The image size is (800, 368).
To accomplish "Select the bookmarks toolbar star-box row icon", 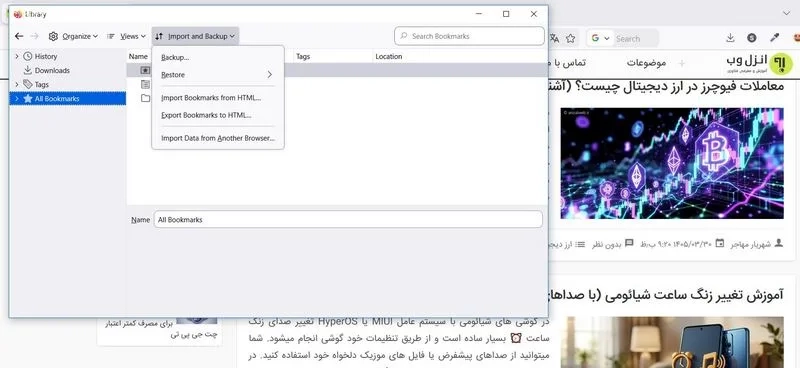I will coord(145,70).
